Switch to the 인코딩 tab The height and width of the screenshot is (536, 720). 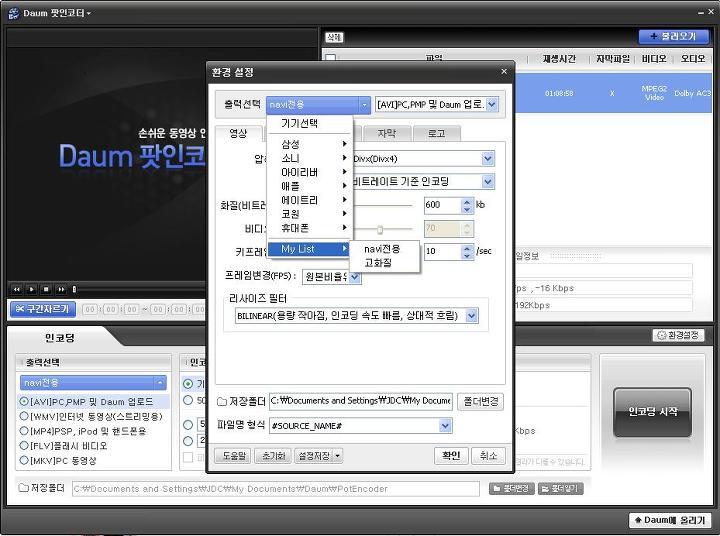[60, 338]
